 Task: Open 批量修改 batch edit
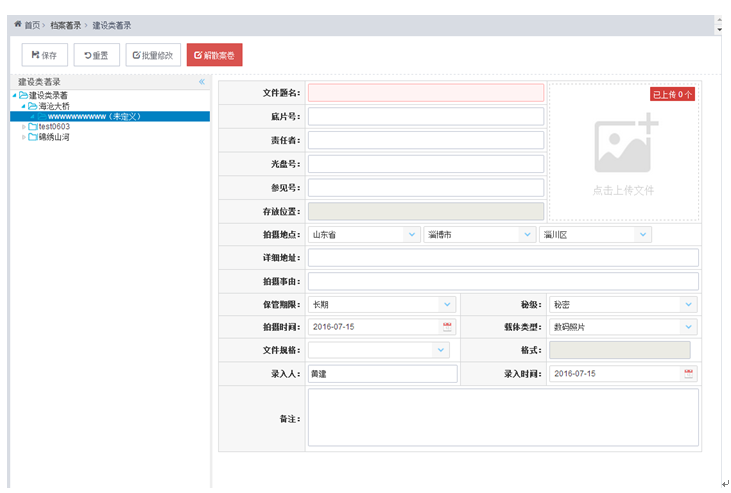[153, 55]
